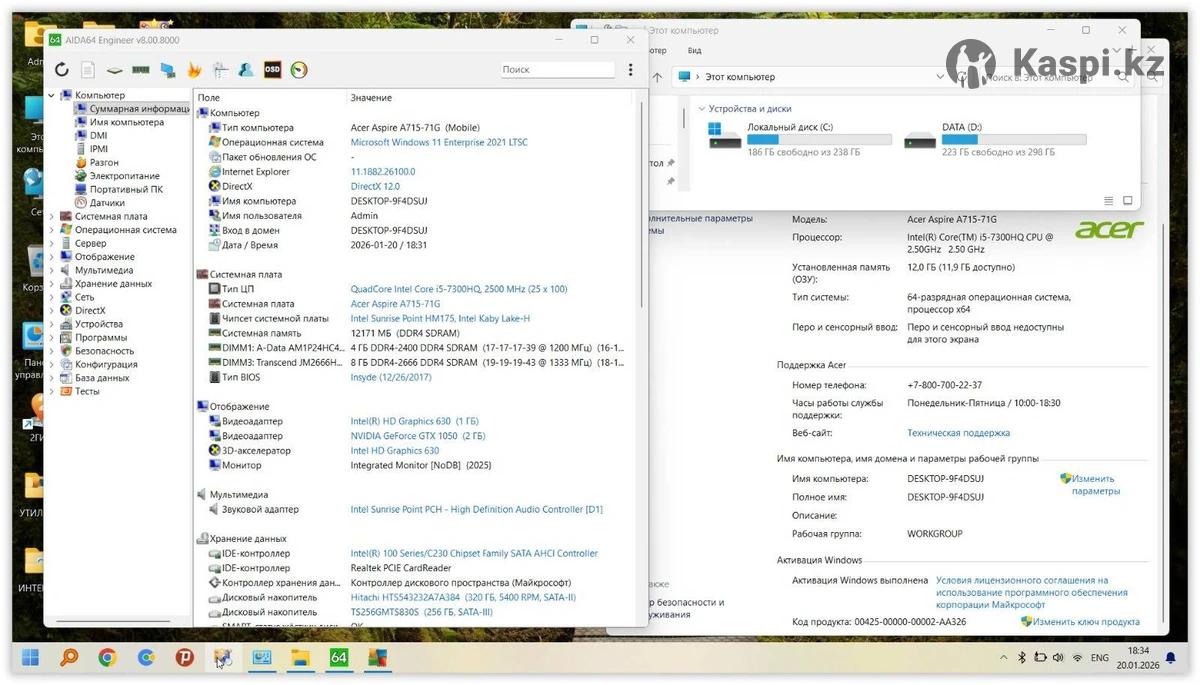This screenshot has height=685, width=1200.
Task: Collapse the Компьютер tree node
Action: click(x=52, y=95)
